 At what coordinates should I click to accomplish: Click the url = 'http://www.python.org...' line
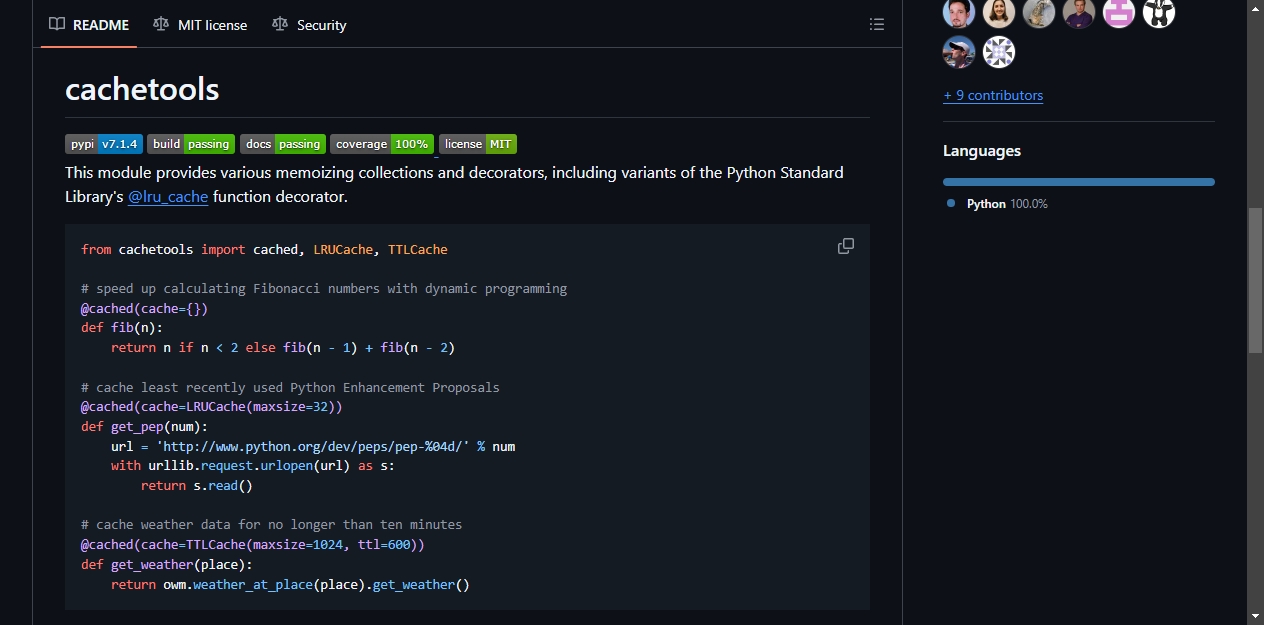click(313, 447)
